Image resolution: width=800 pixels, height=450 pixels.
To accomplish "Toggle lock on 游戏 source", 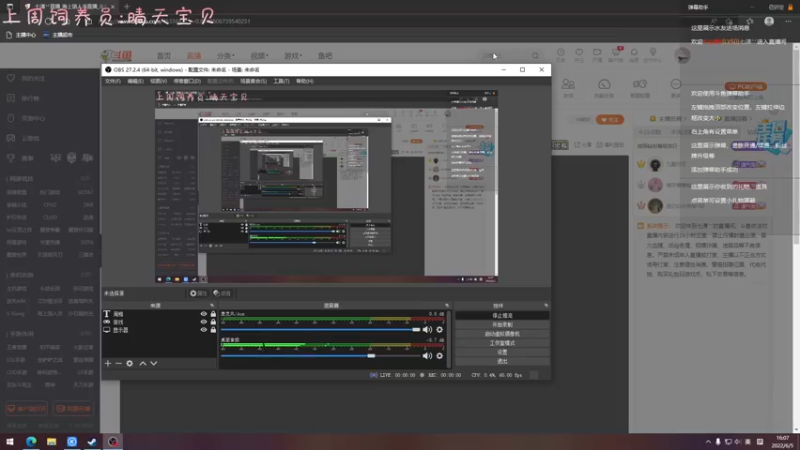I will (x=213, y=322).
